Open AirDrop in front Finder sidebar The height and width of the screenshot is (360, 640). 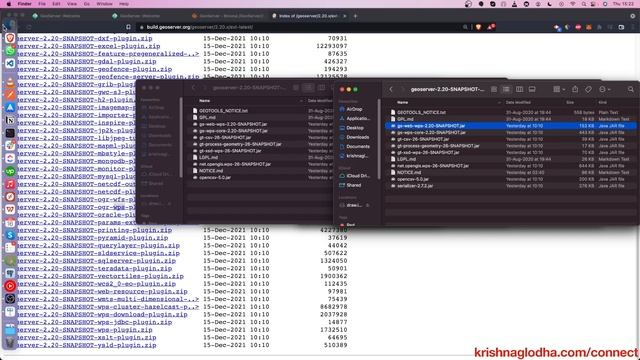[354, 109]
